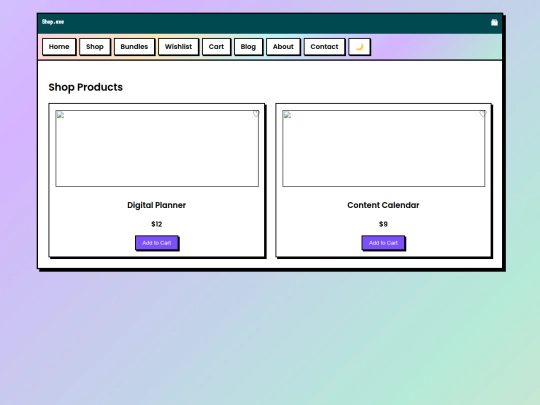Image resolution: width=540 pixels, height=405 pixels.
Task: Open the Contact page
Action: pyautogui.click(x=324, y=47)
